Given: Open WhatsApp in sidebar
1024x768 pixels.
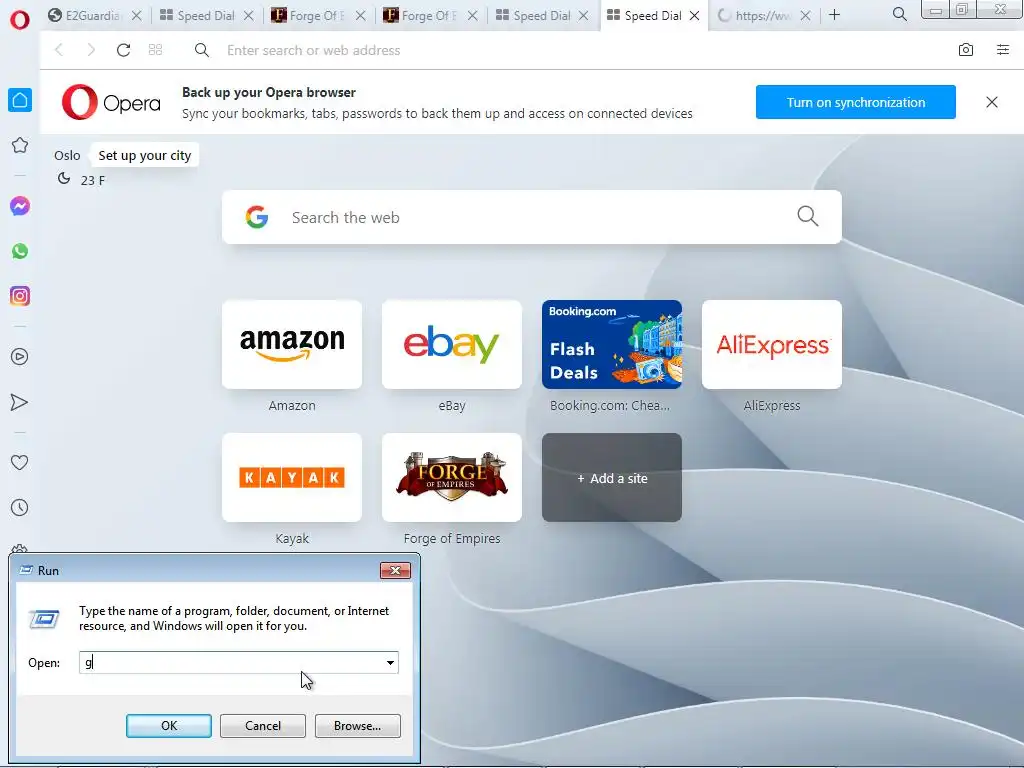Looking at the screenshot, I should click(20, 251).
